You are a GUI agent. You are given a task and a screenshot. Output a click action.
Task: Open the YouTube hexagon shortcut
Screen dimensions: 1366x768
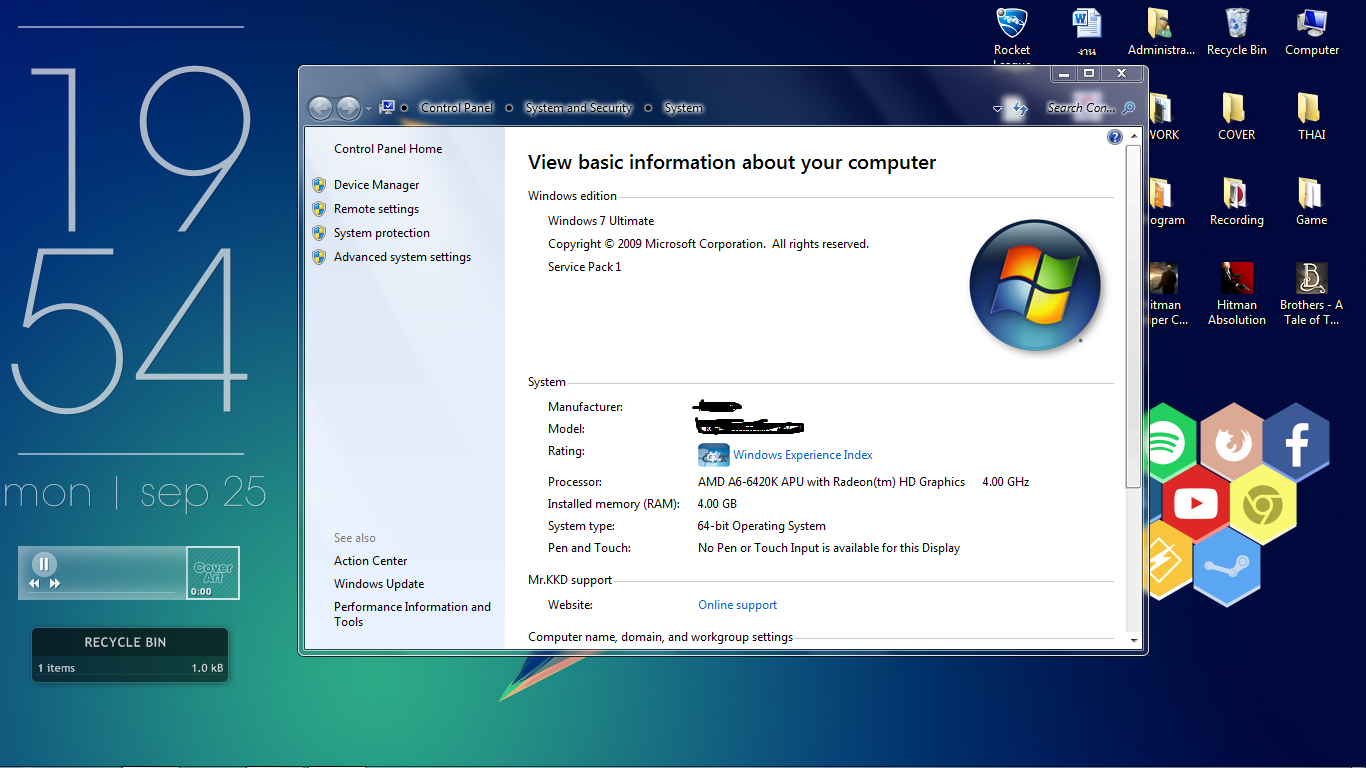click(x=1196, y=503)
